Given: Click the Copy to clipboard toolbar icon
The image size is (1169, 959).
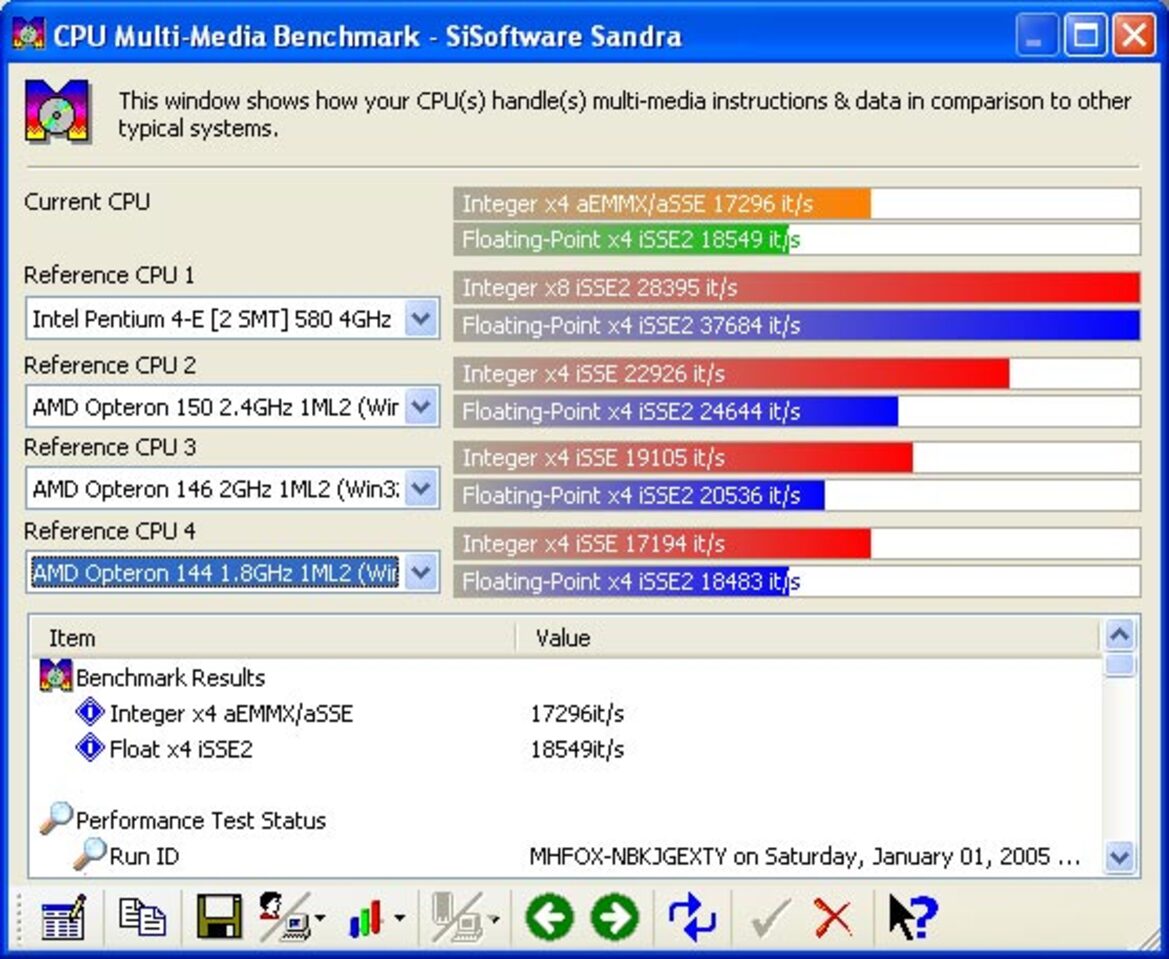Looking at the screenshot, I should click(142, 916).
